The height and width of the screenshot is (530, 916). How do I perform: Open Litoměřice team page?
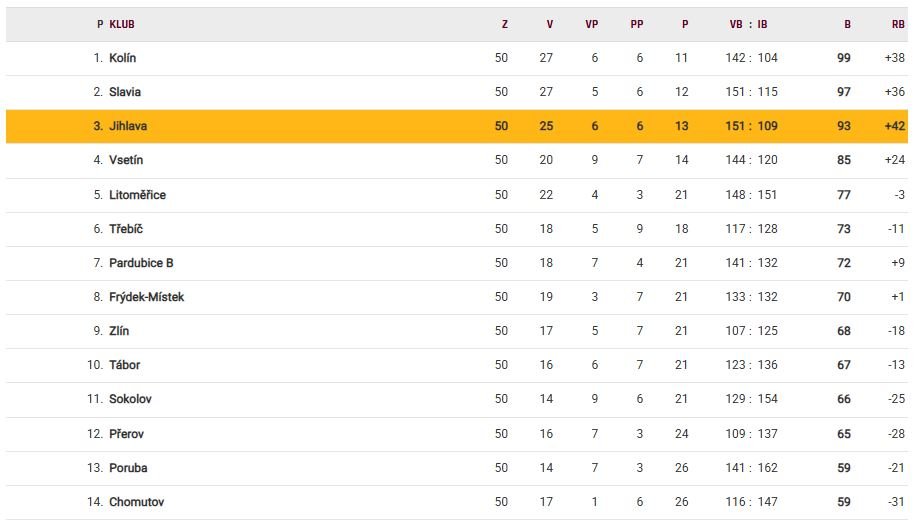pyautogui.click(x=137, y=195)
